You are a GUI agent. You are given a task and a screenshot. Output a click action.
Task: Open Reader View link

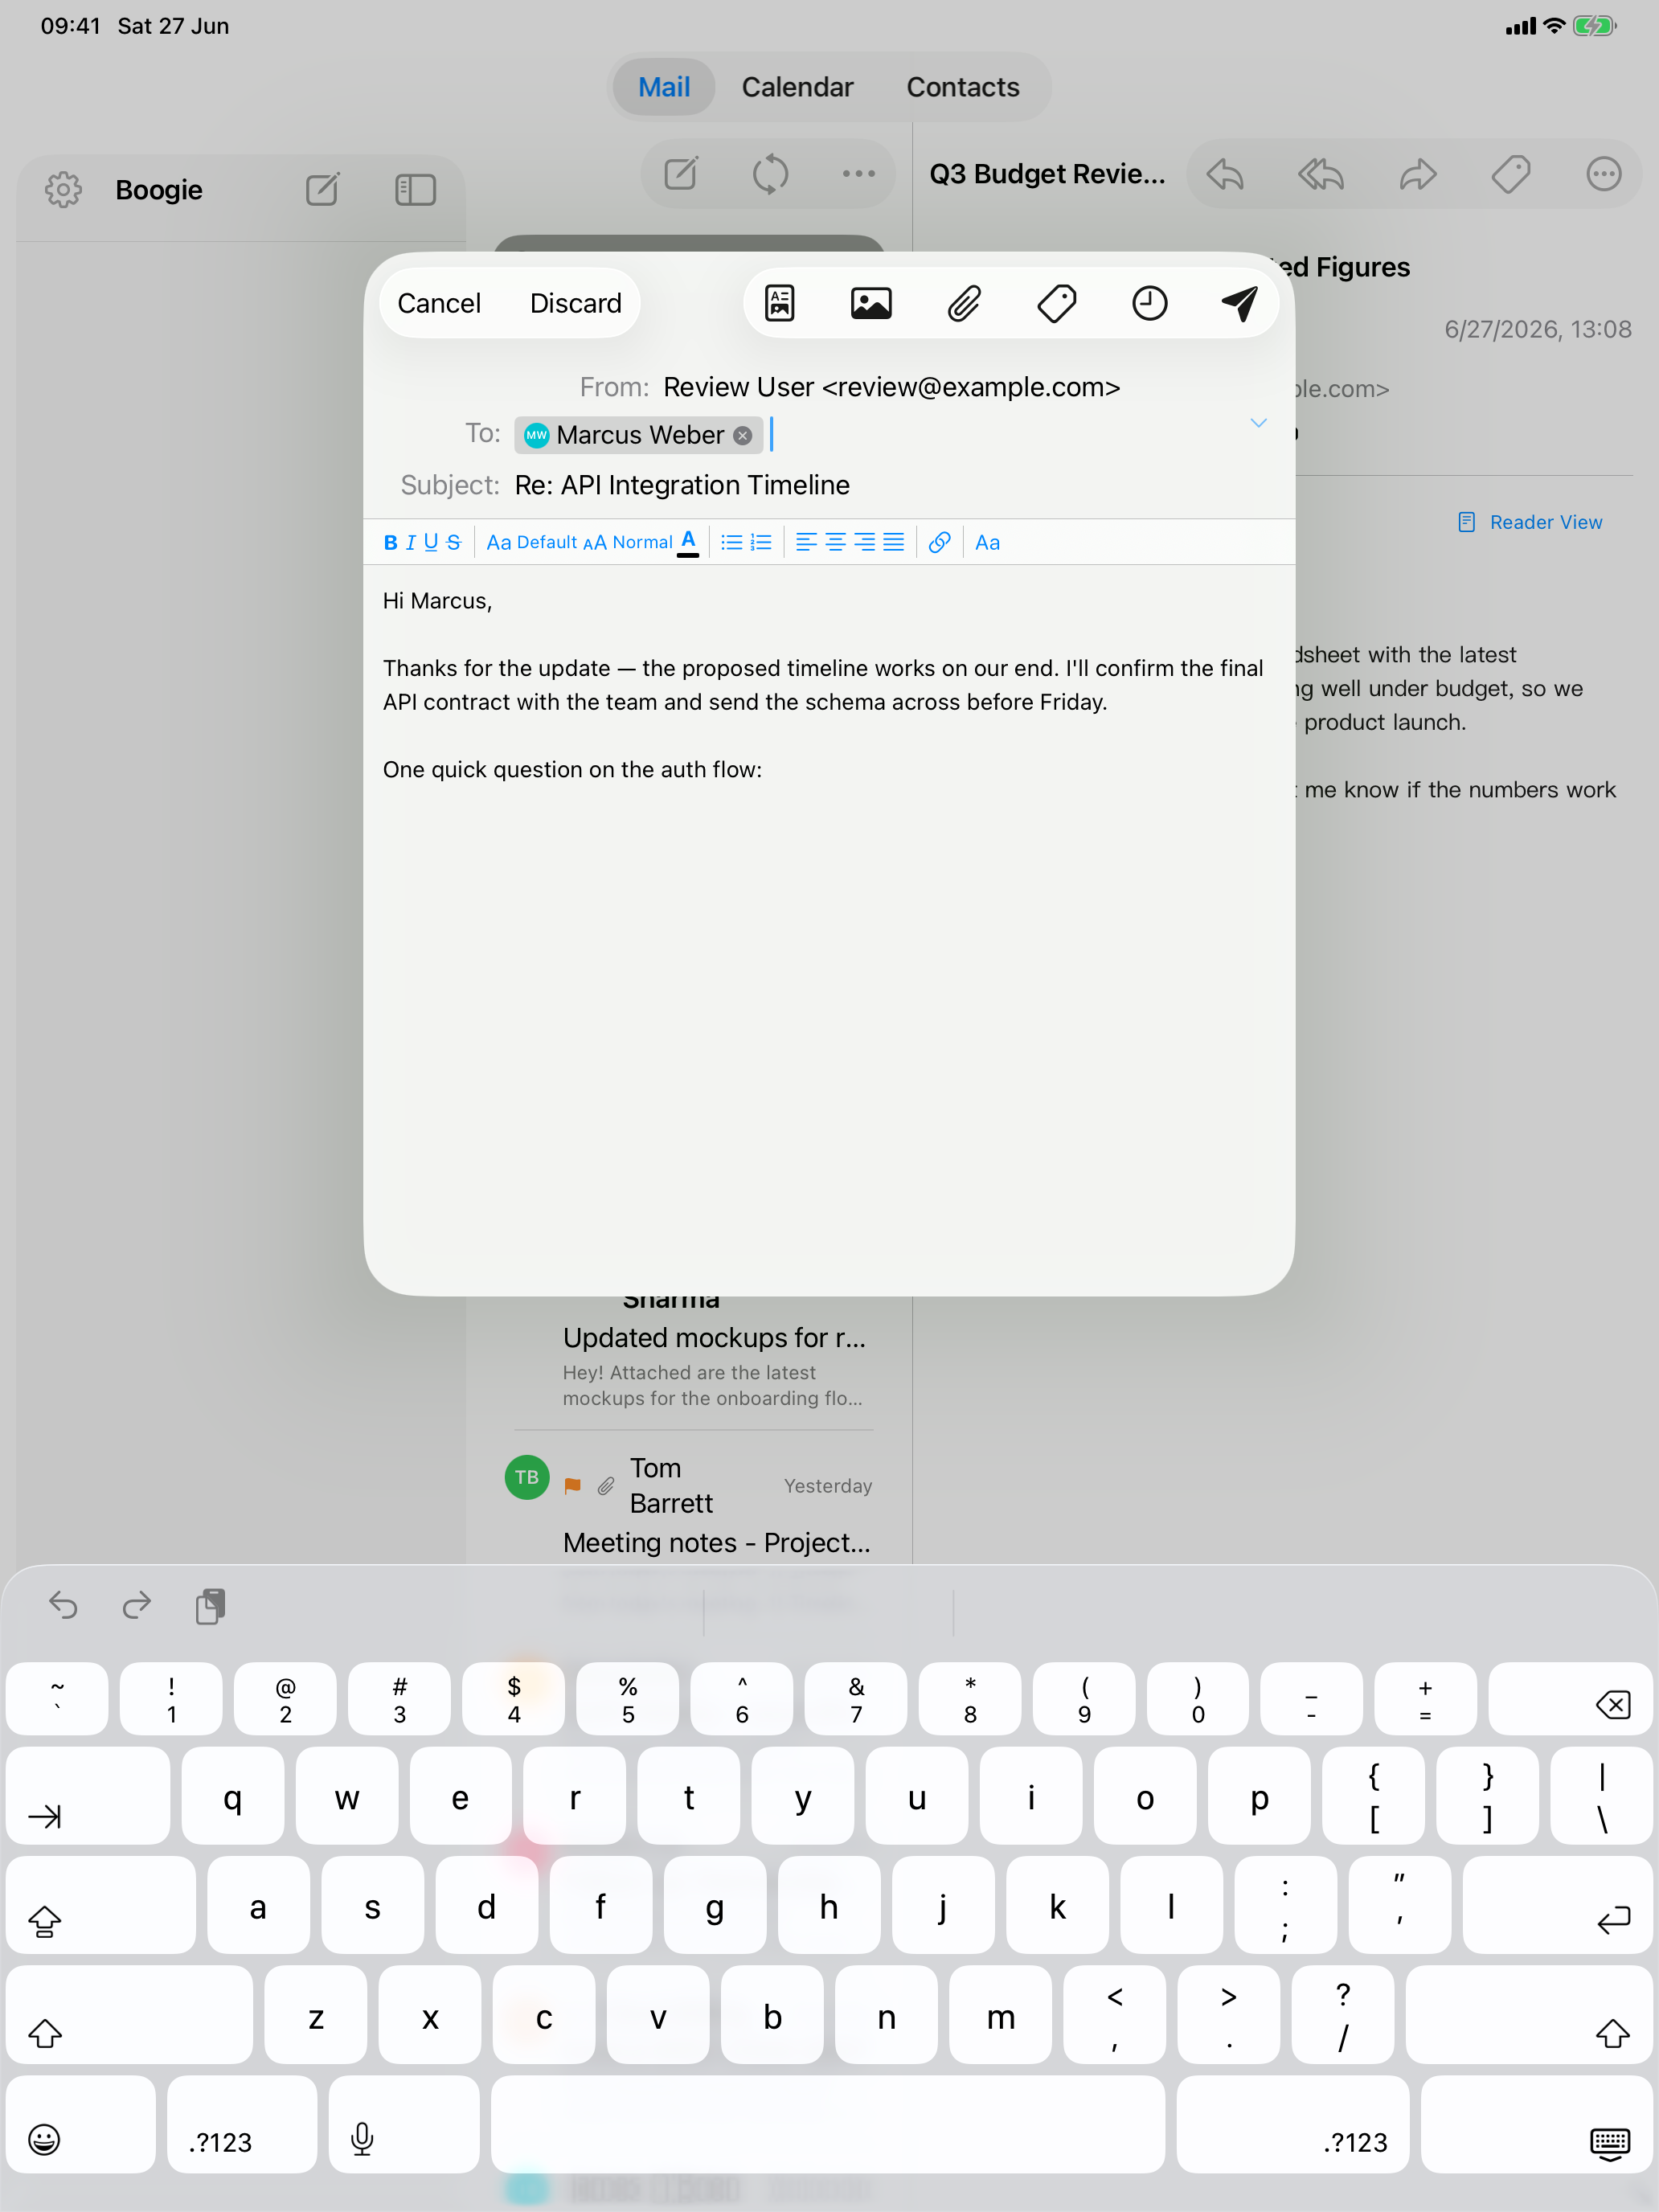1530,522
